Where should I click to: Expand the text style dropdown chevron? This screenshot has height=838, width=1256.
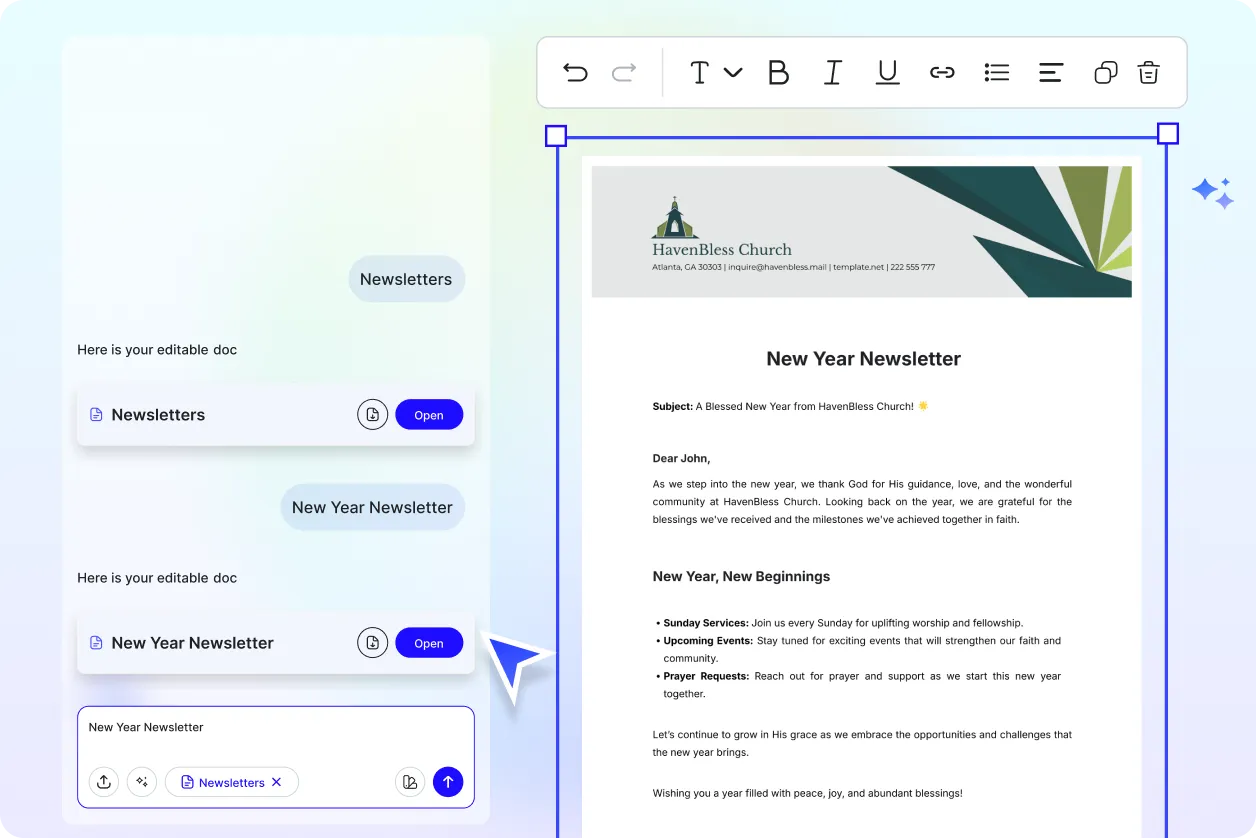coord(733,72)
